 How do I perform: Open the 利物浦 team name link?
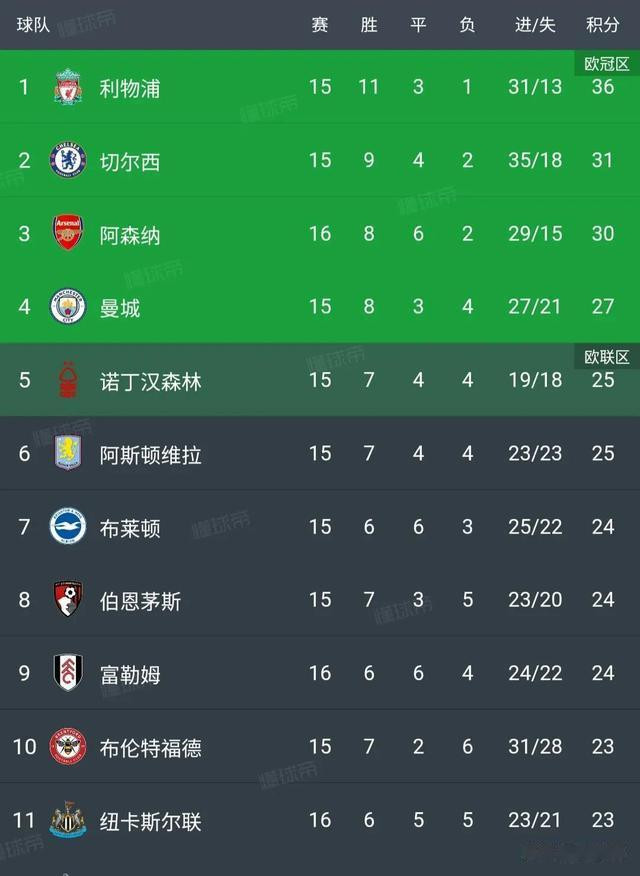[x=130, y=88]
